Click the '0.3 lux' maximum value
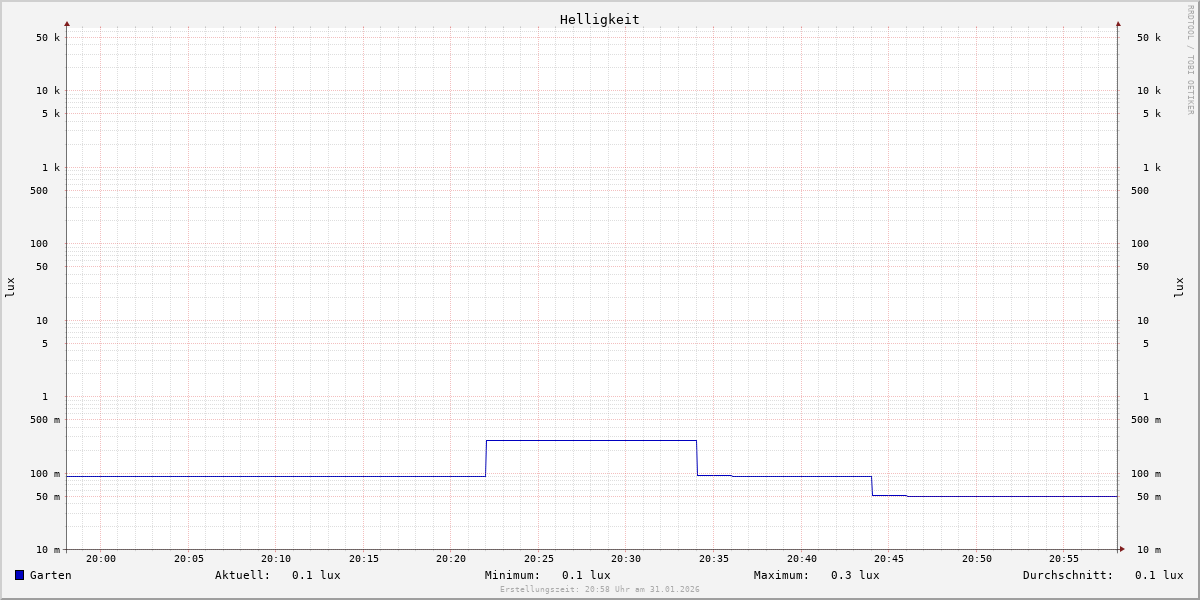Image resolution: width=1200 pixels, height=600 pixels. coord(855,575)
